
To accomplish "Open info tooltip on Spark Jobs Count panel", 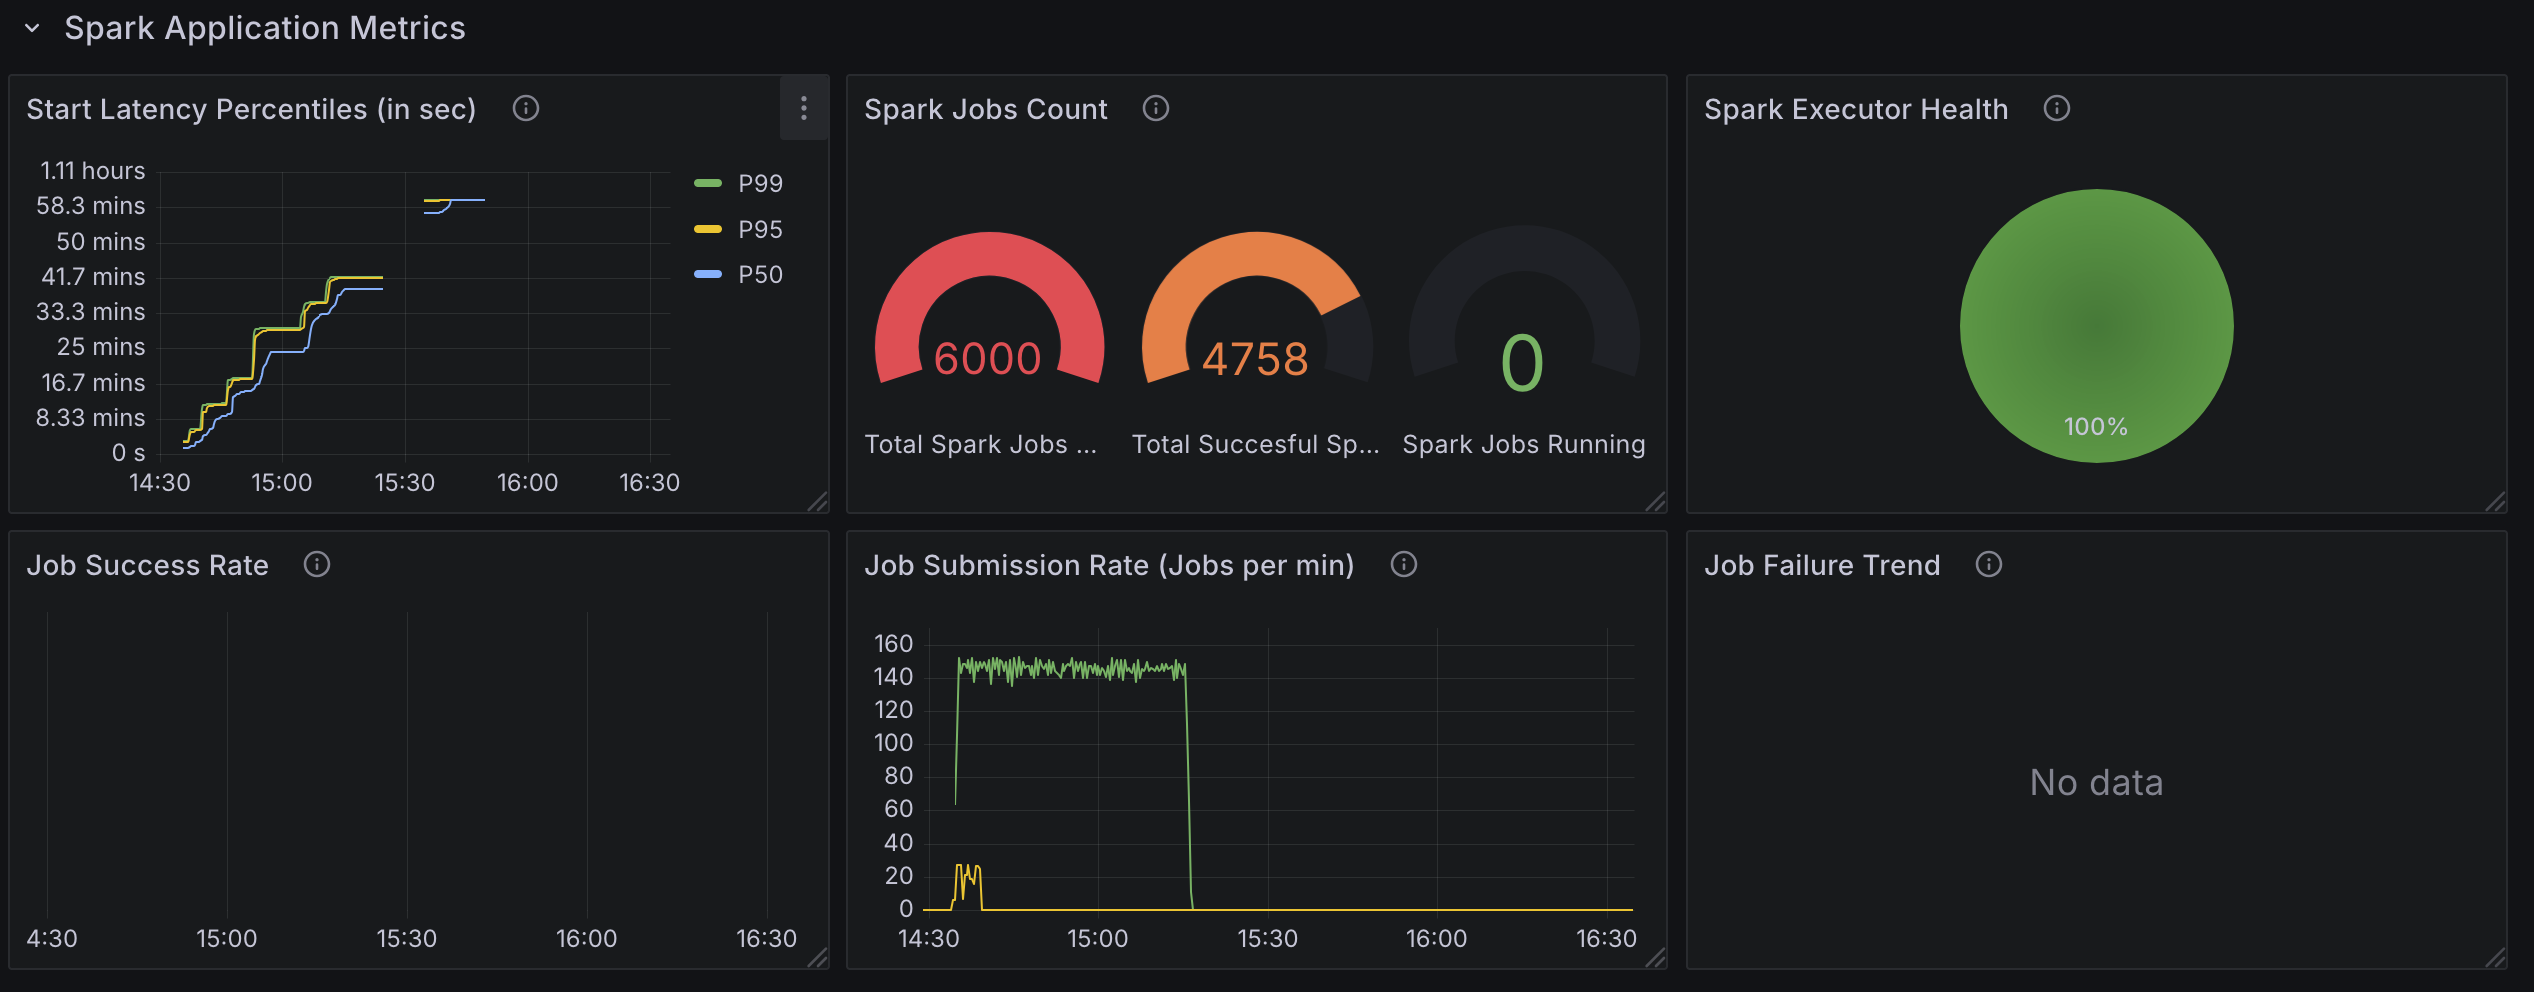I will (x=1155, y=108).
